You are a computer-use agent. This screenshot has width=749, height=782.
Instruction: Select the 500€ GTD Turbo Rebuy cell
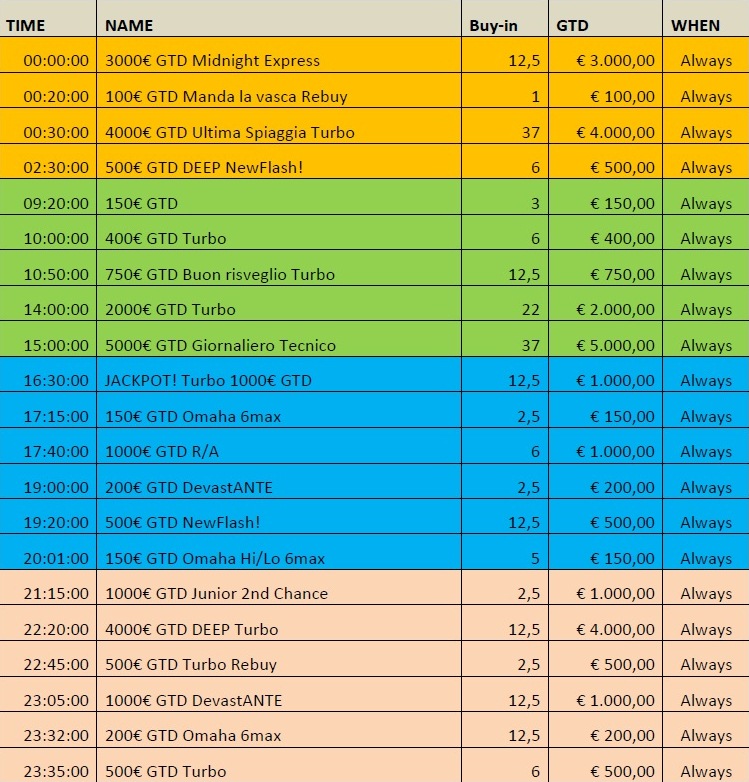191,665
